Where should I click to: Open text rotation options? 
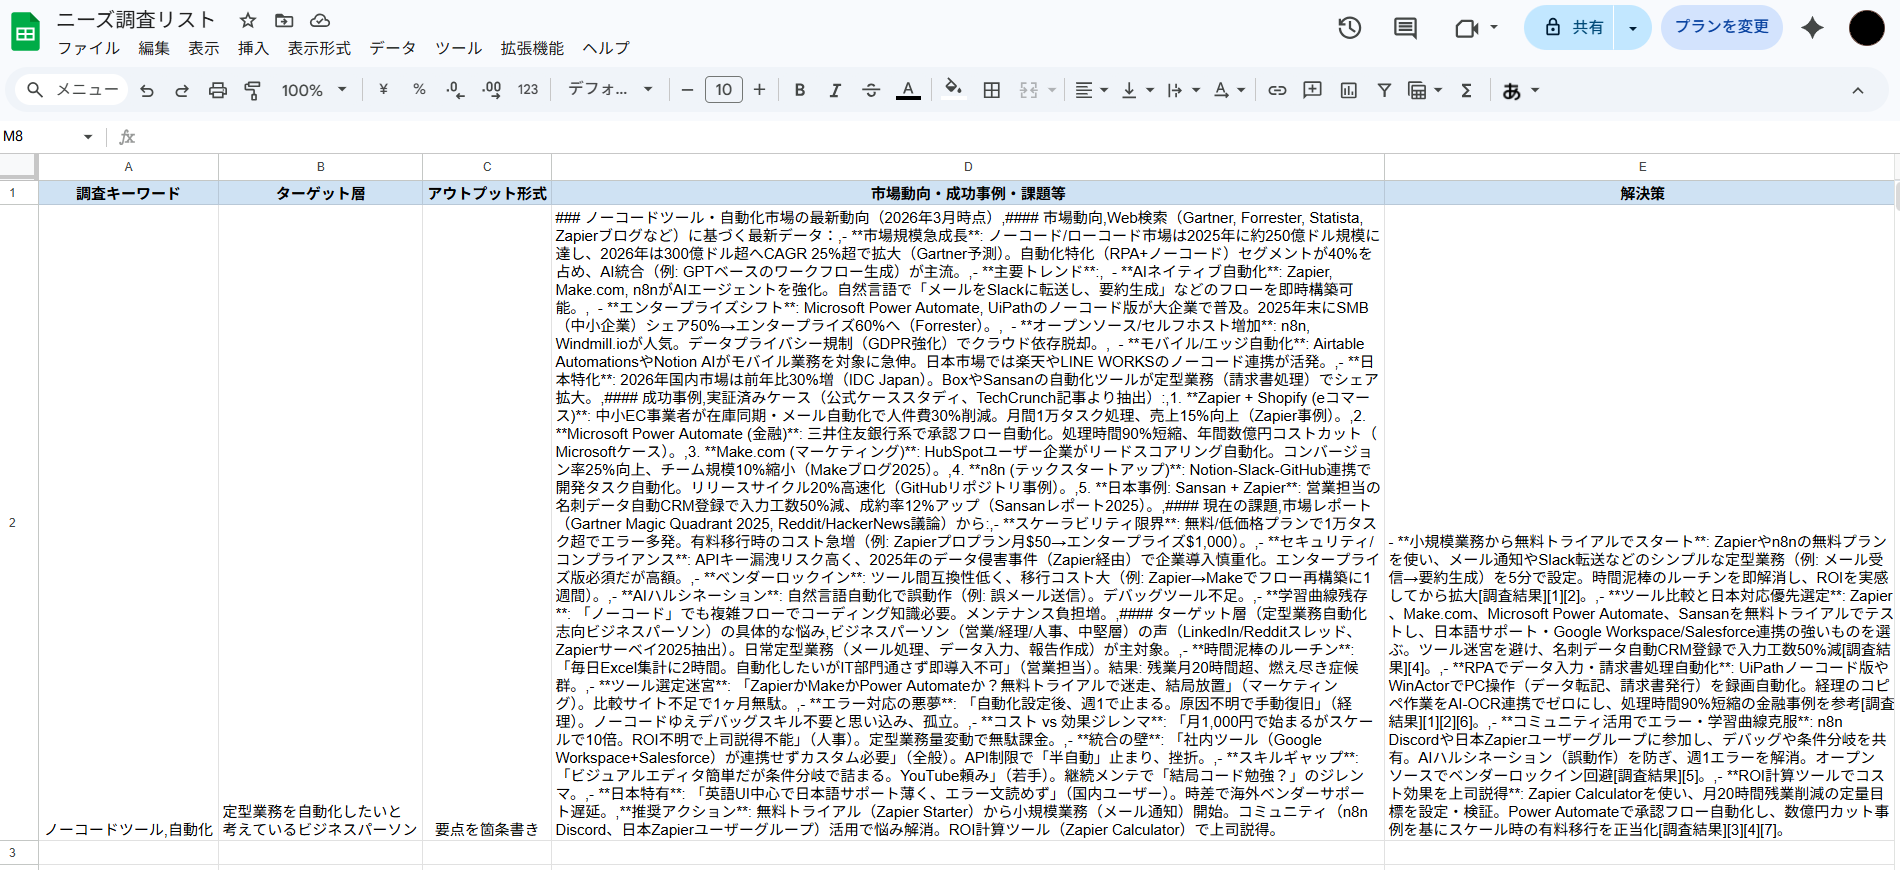(x=1229, y=90)
